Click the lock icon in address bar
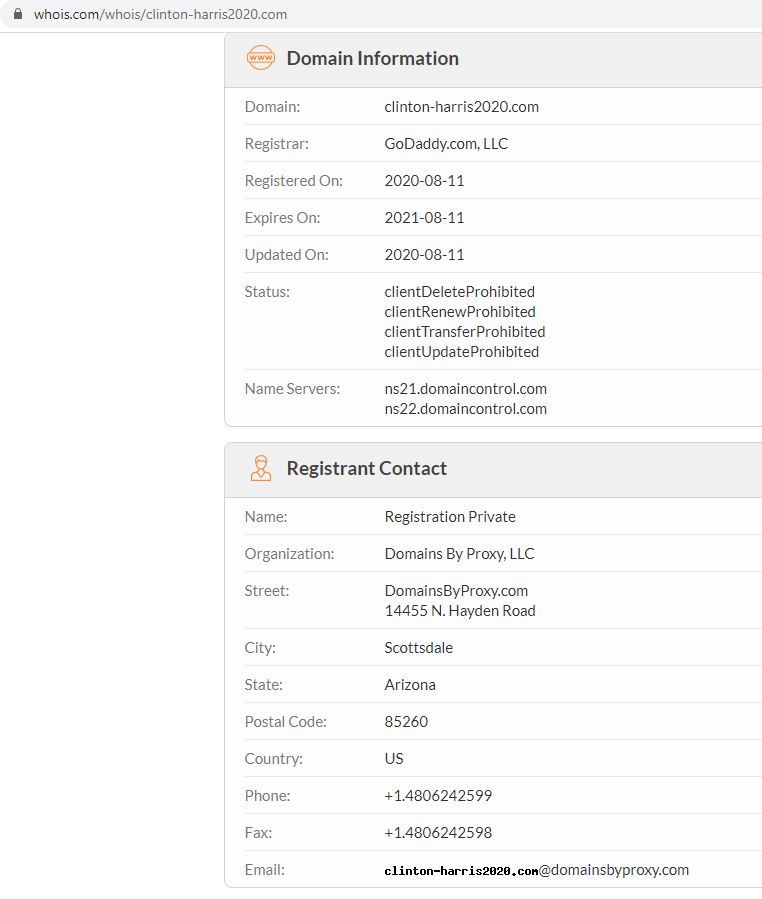This screenshot has width=762, height=899. 18,14
